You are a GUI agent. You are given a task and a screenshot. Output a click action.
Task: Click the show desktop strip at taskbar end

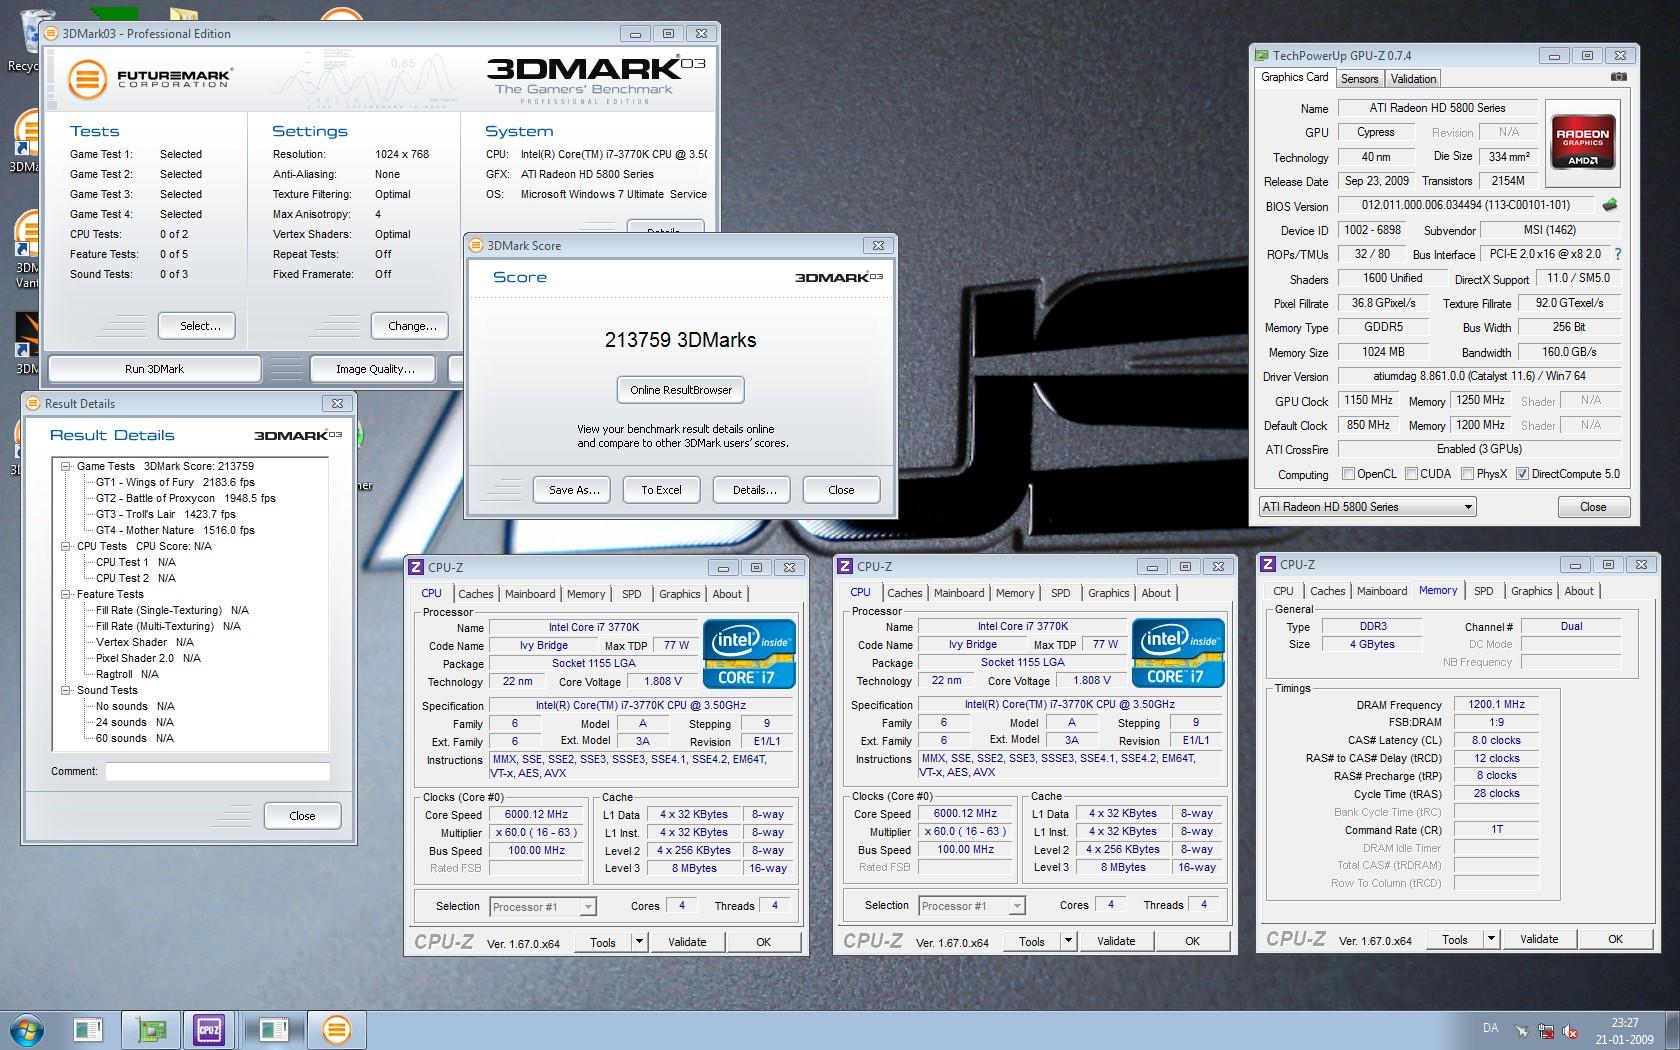click(x=1672, y=1030)
